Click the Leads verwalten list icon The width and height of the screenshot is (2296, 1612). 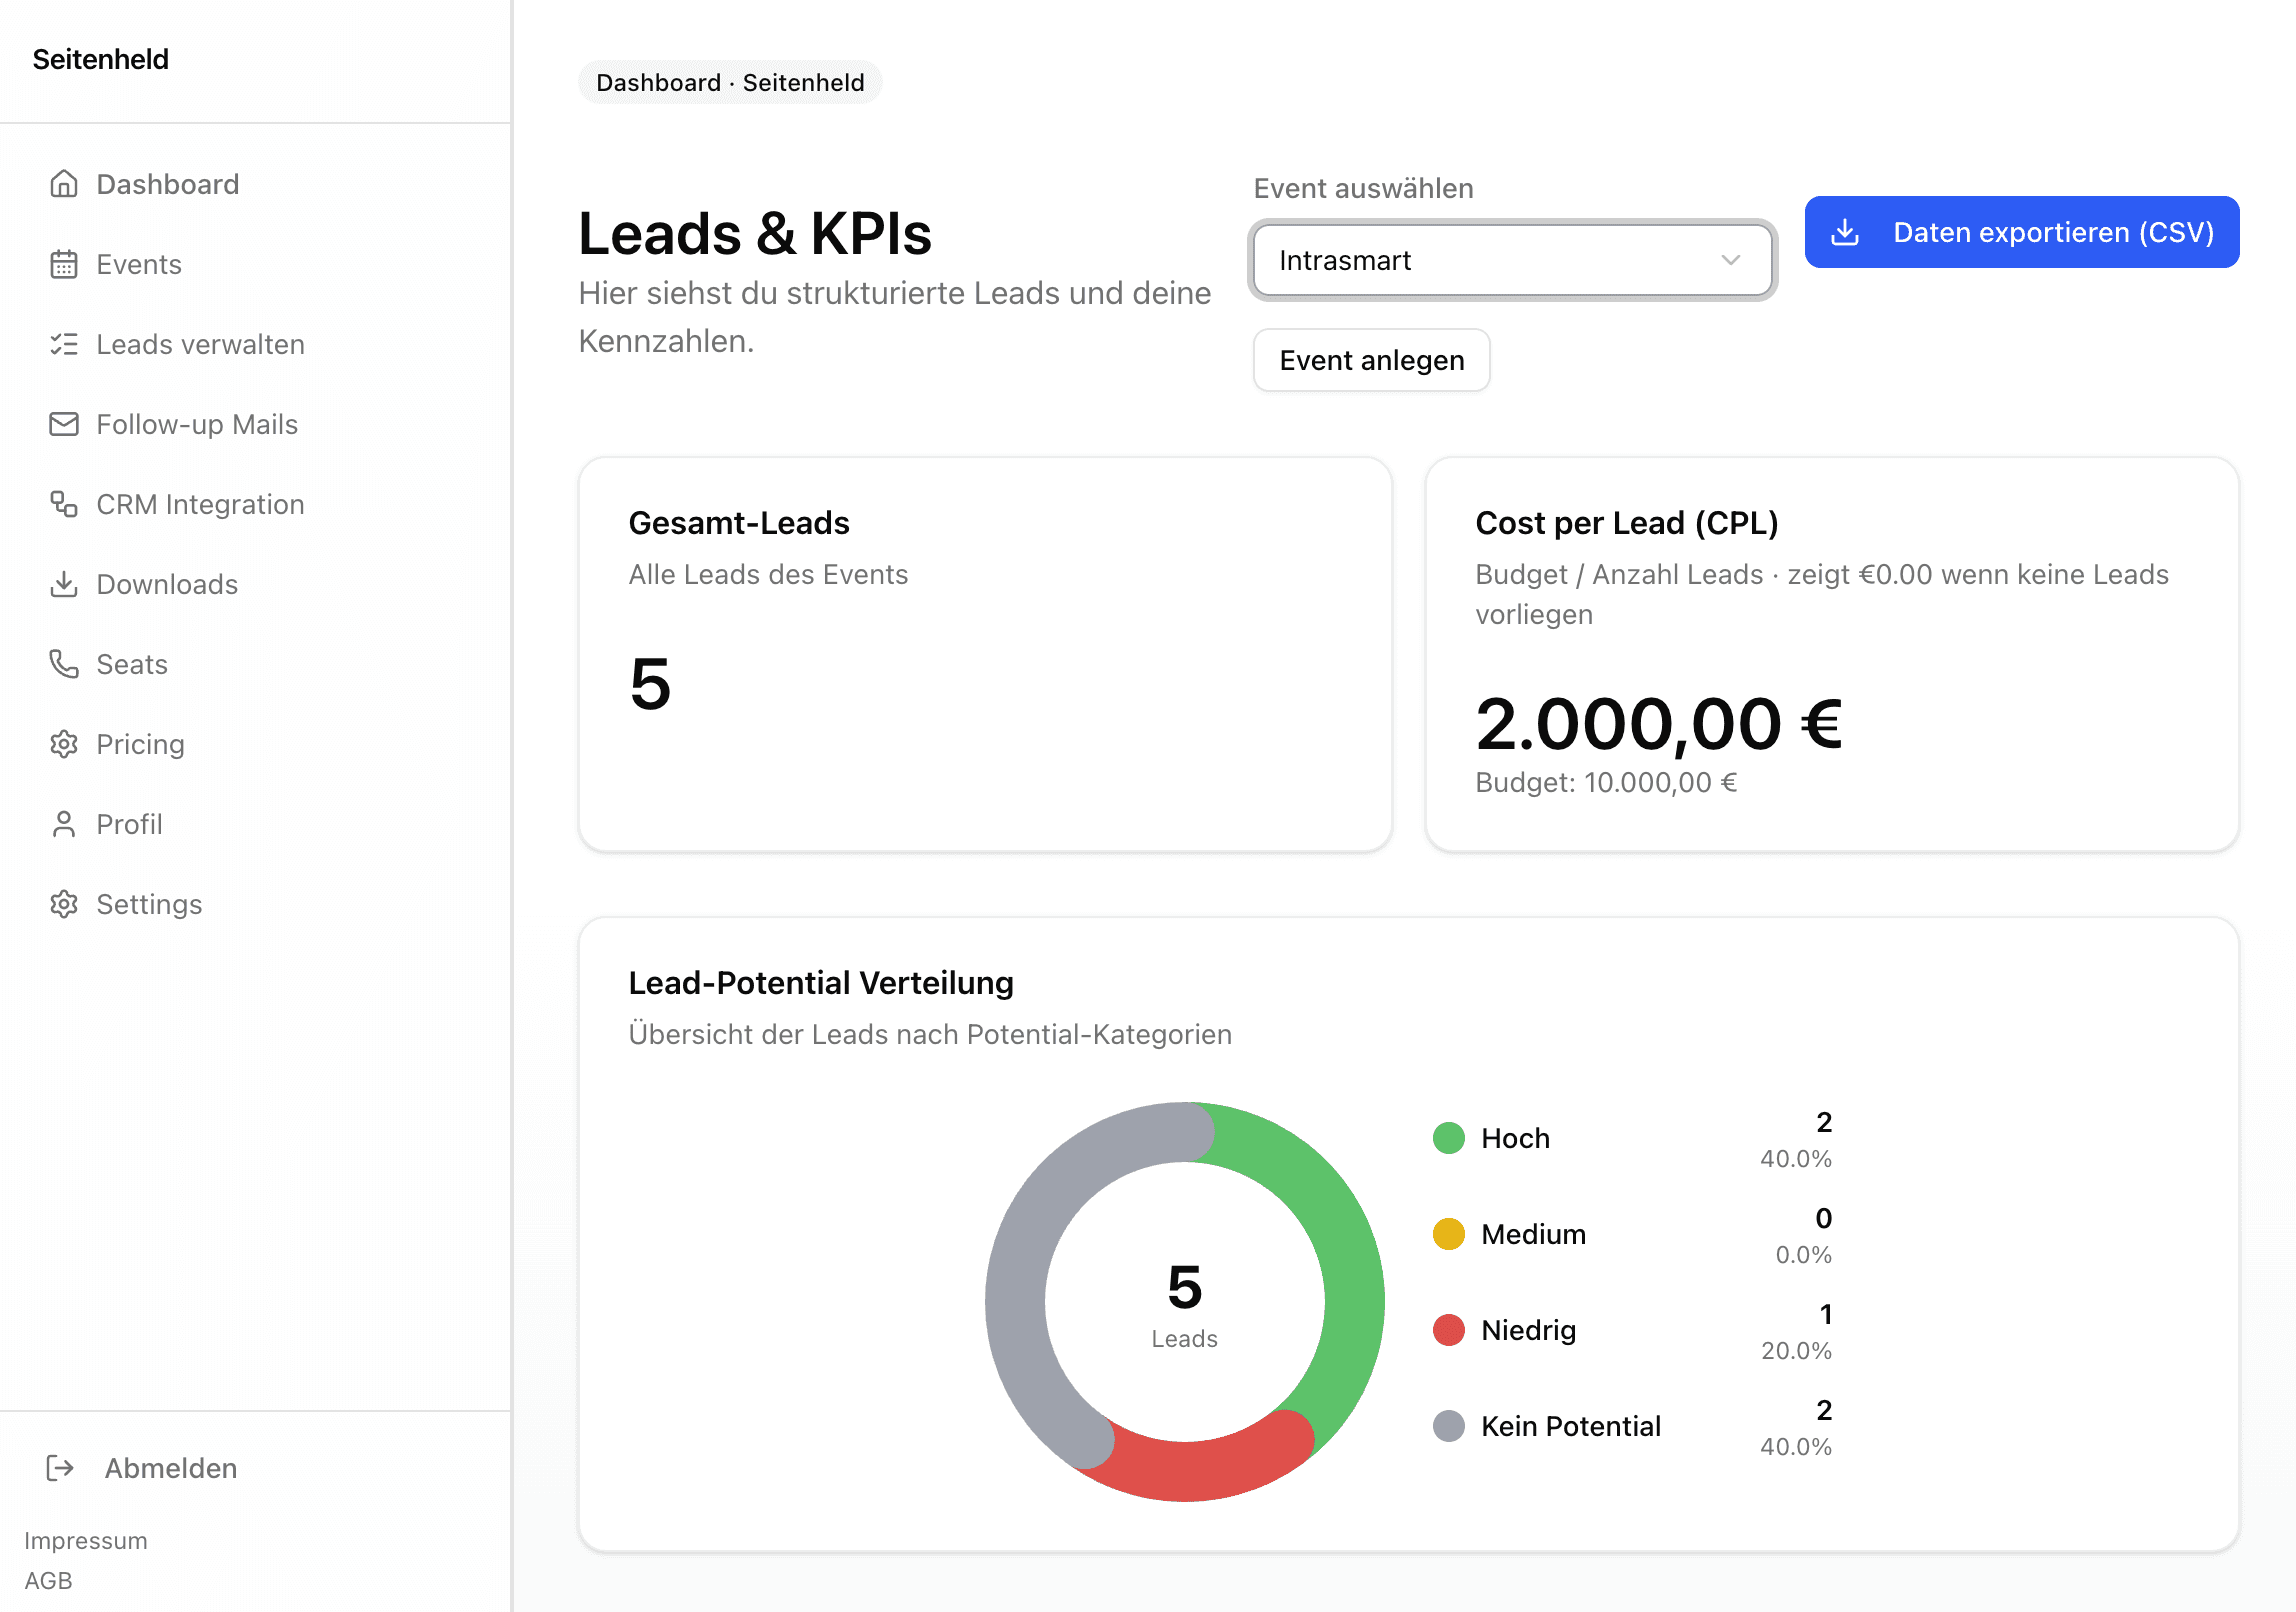point(64,344)
